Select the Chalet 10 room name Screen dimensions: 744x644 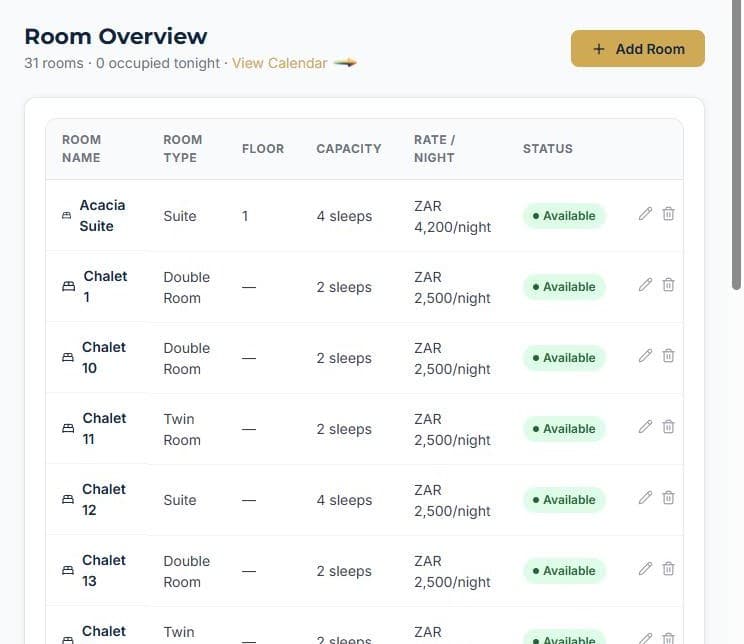pos(104,357)
